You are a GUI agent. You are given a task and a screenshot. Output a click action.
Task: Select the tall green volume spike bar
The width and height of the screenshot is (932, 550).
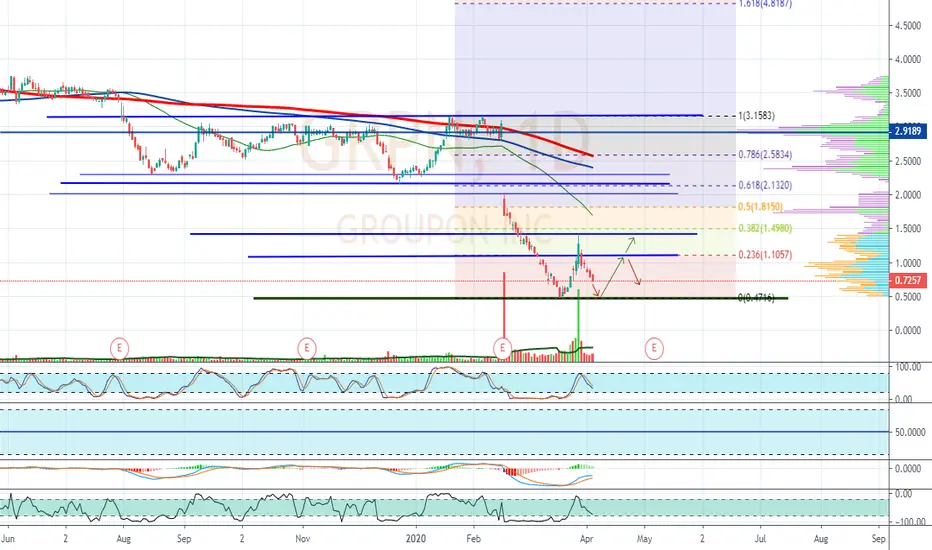578,325
